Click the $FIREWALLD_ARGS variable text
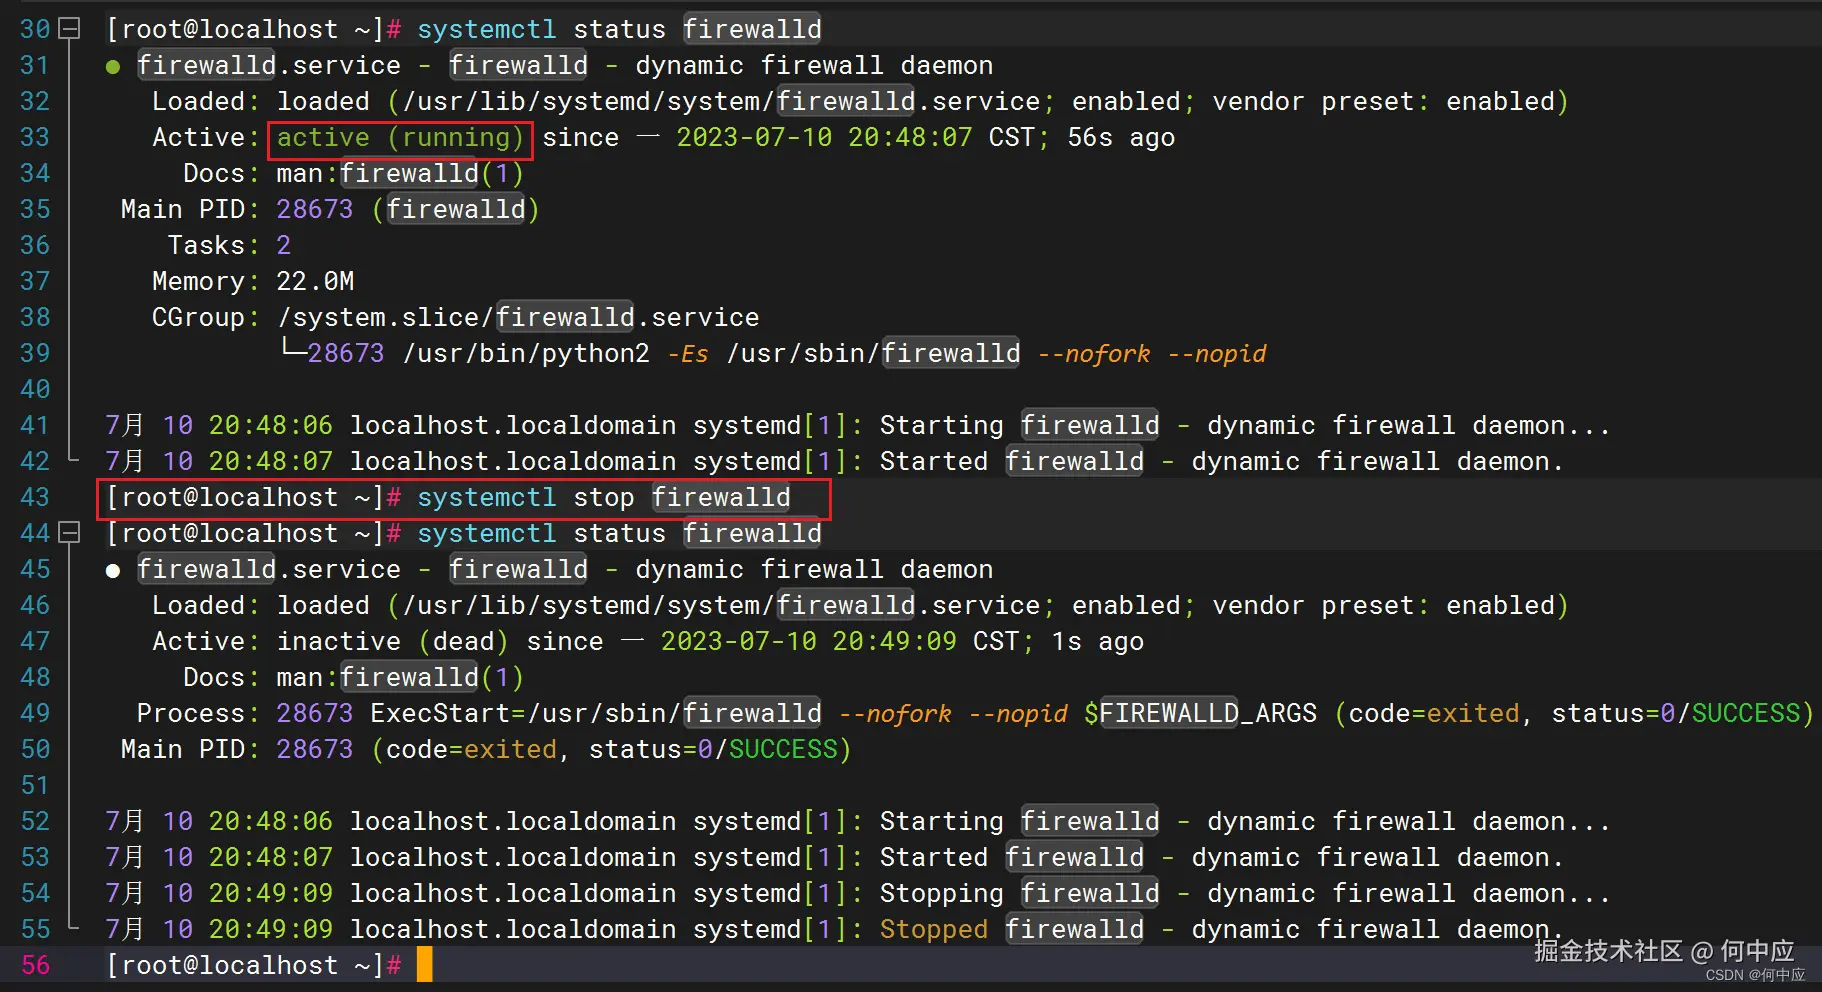 tap(1200, 713)
